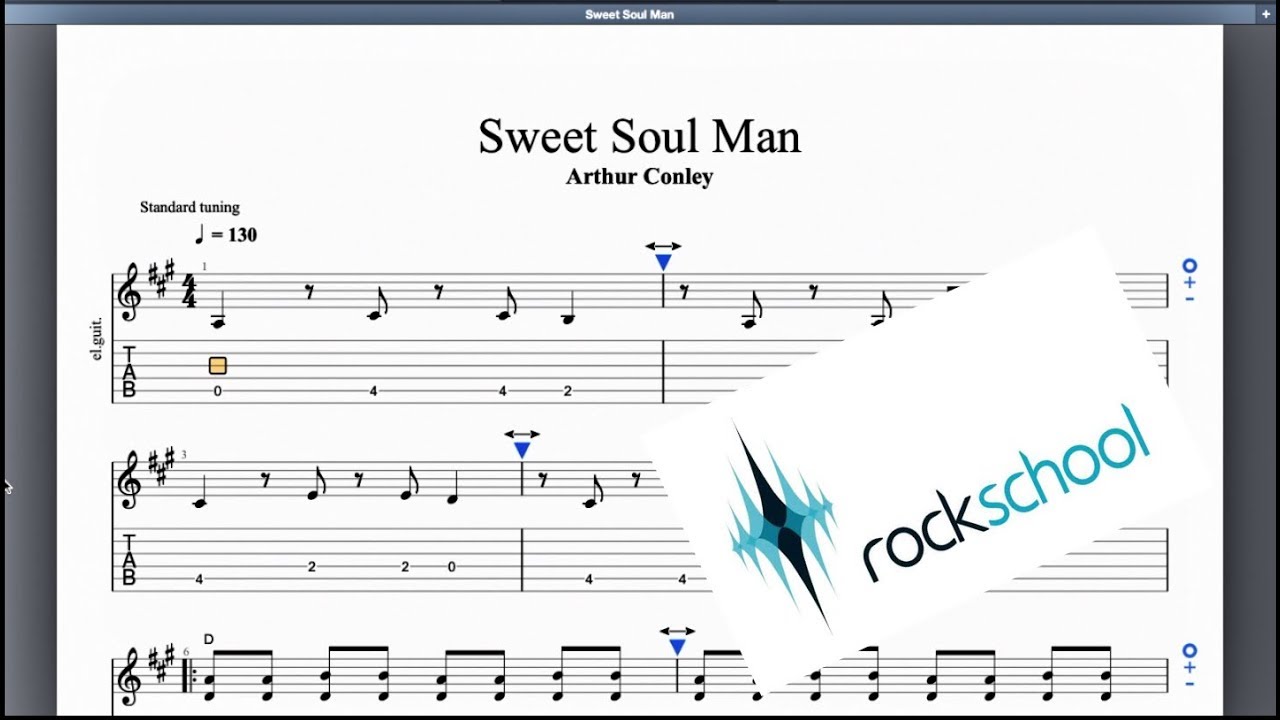
Task: Click the "el.guit." track label
Action: coord(98,338)
